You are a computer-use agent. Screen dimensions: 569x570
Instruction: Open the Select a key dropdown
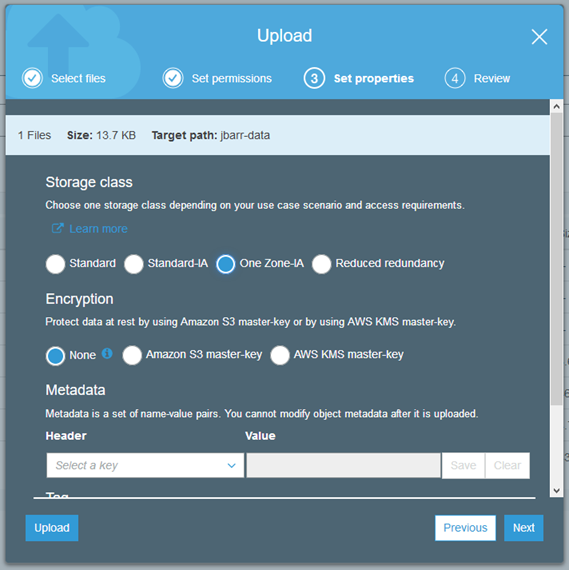coord(145,465)
